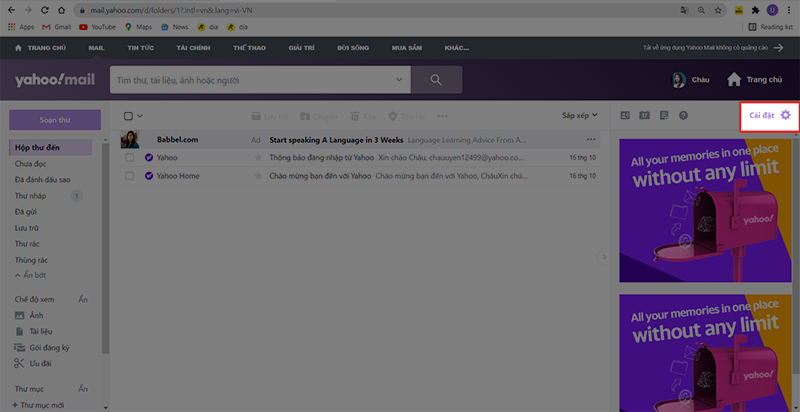Open ad-free Yahoo Mail app link
The height and width of the screenshot is (412, 800).
tap(713, 48)
